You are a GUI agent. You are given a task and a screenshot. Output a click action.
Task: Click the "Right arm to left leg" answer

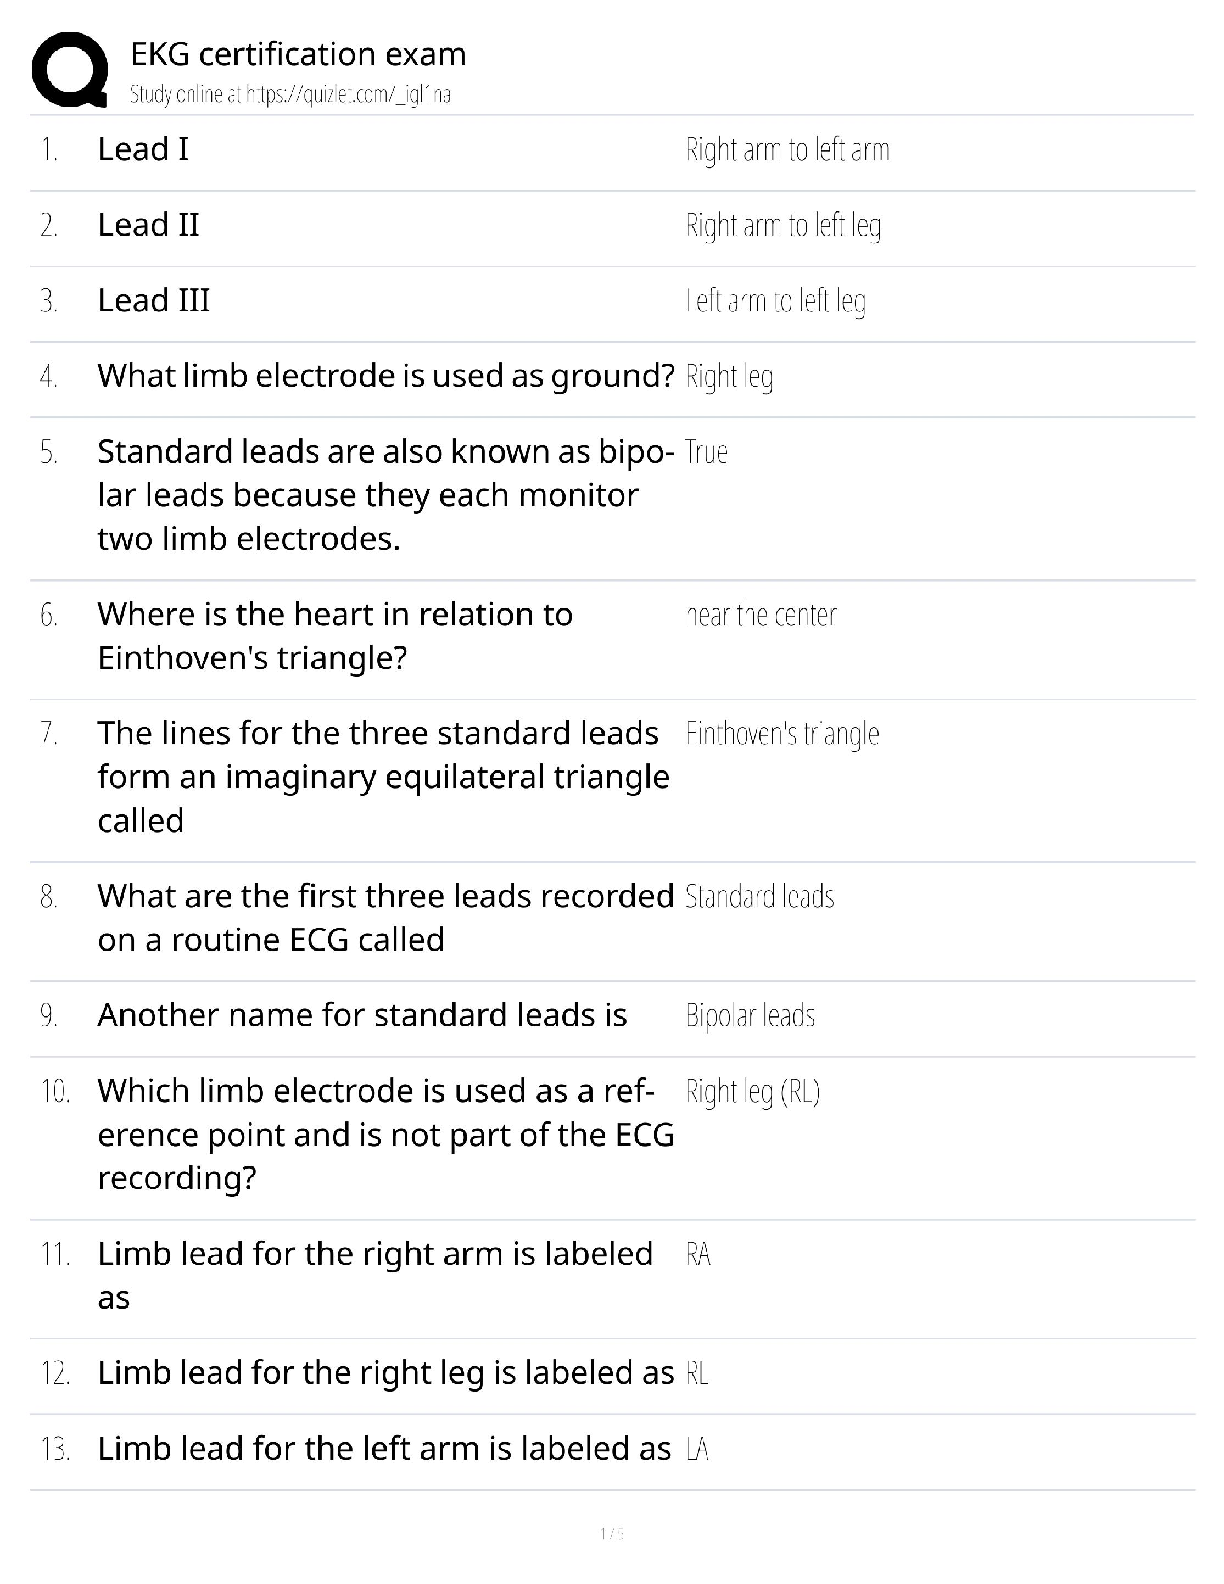(x=783, y=226)
